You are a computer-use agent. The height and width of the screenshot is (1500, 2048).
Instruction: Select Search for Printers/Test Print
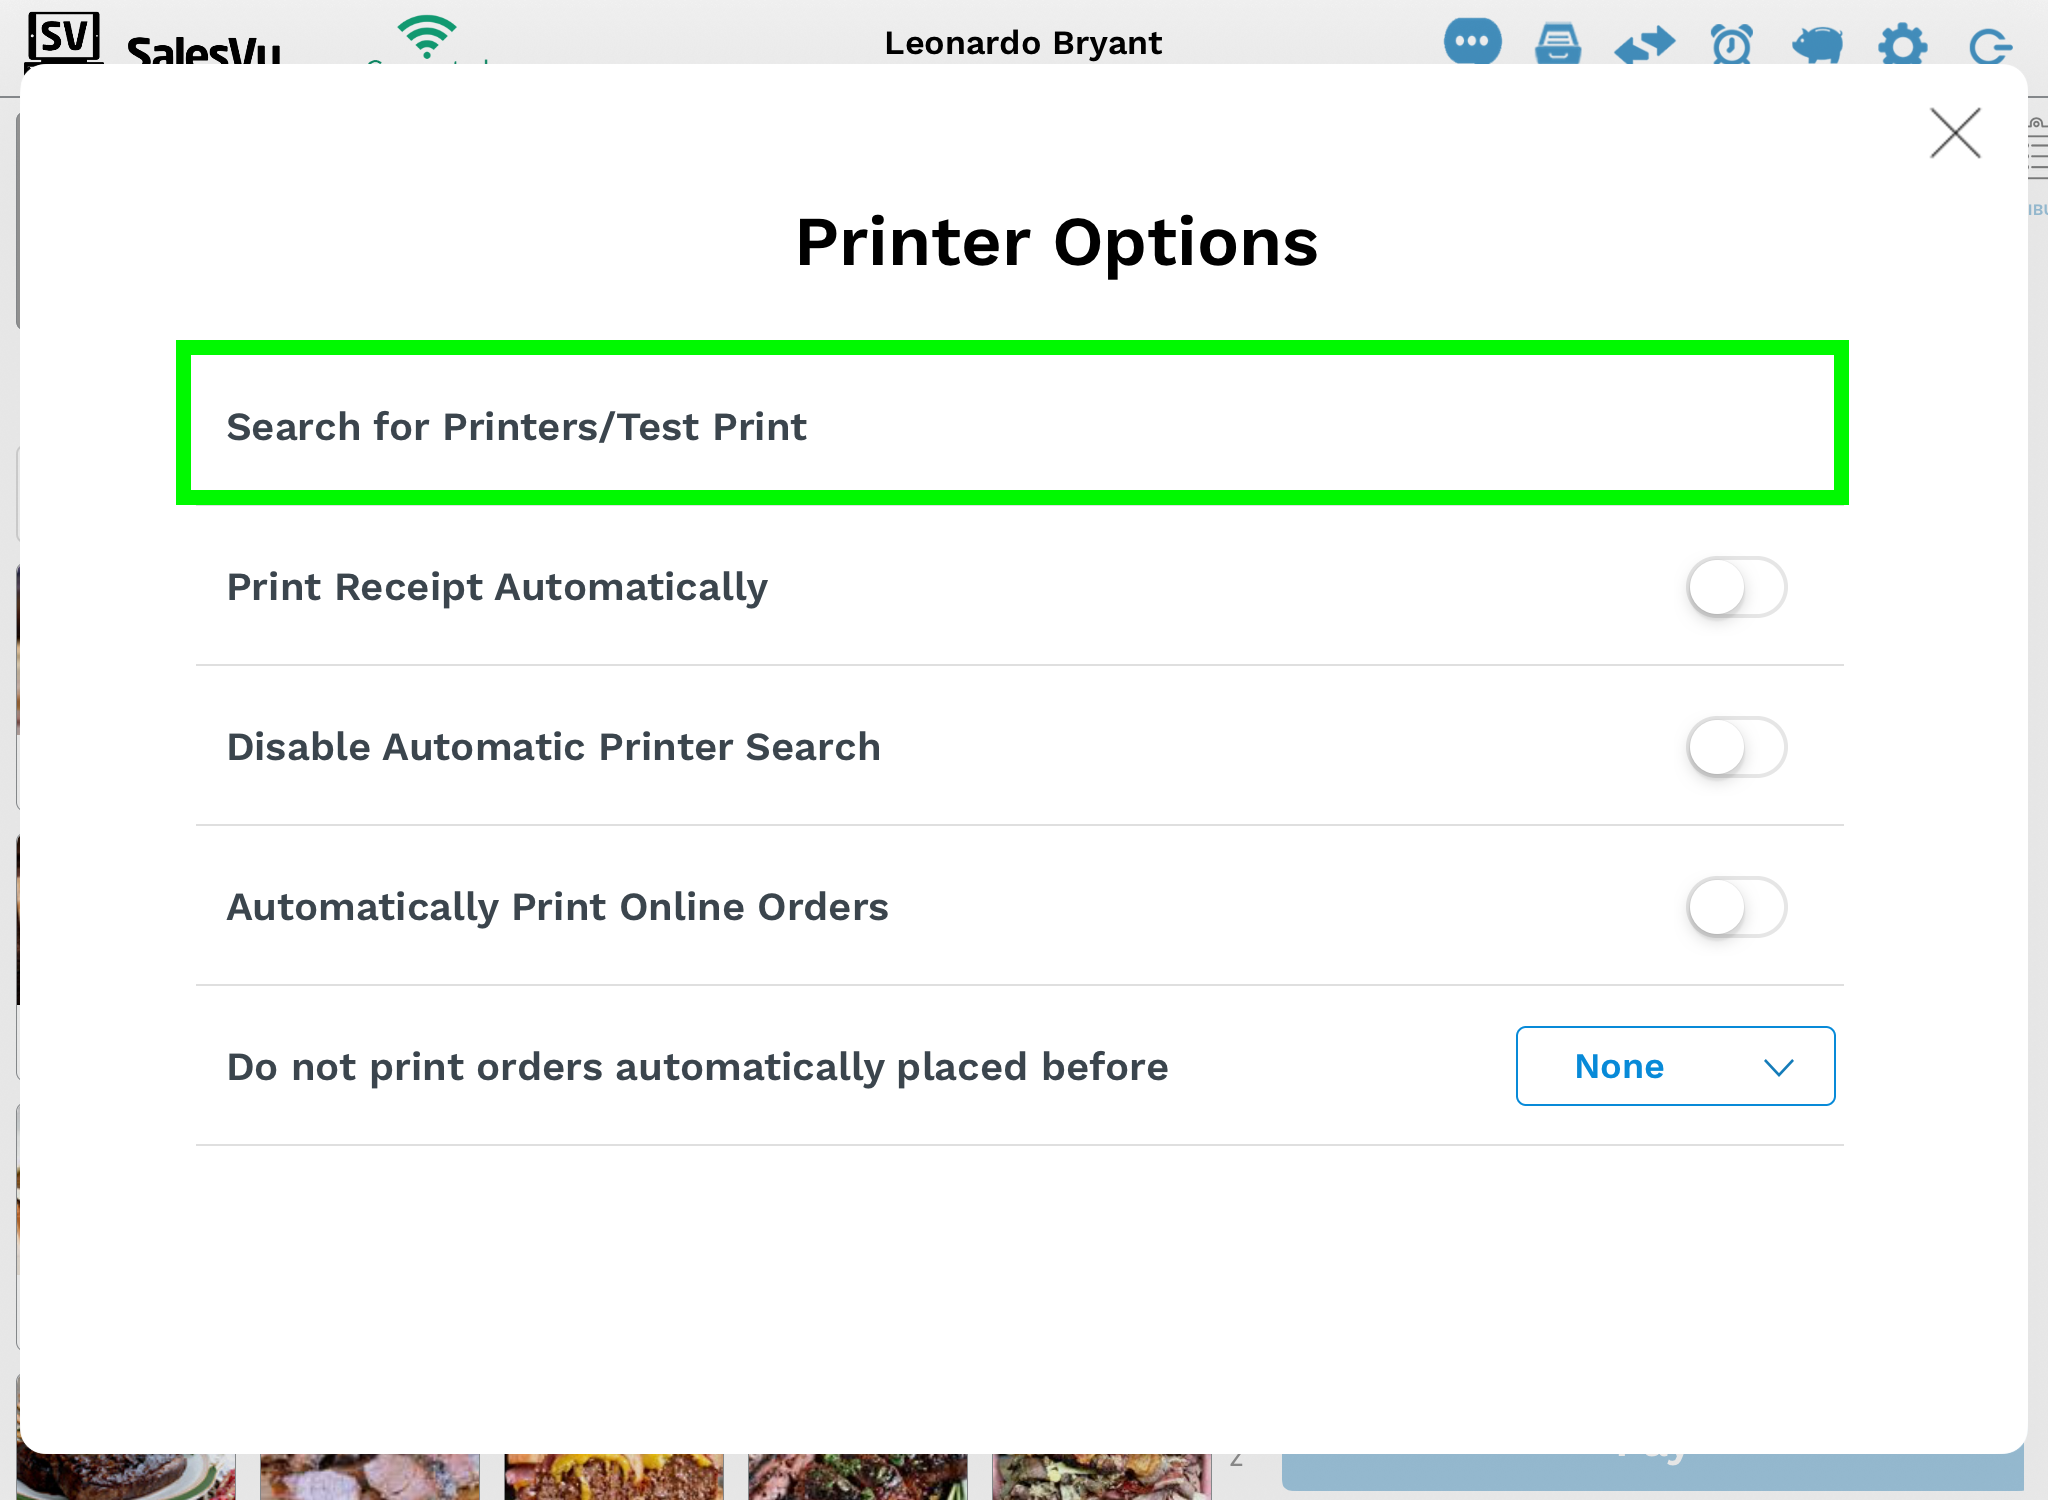[x=1012, y=423]
